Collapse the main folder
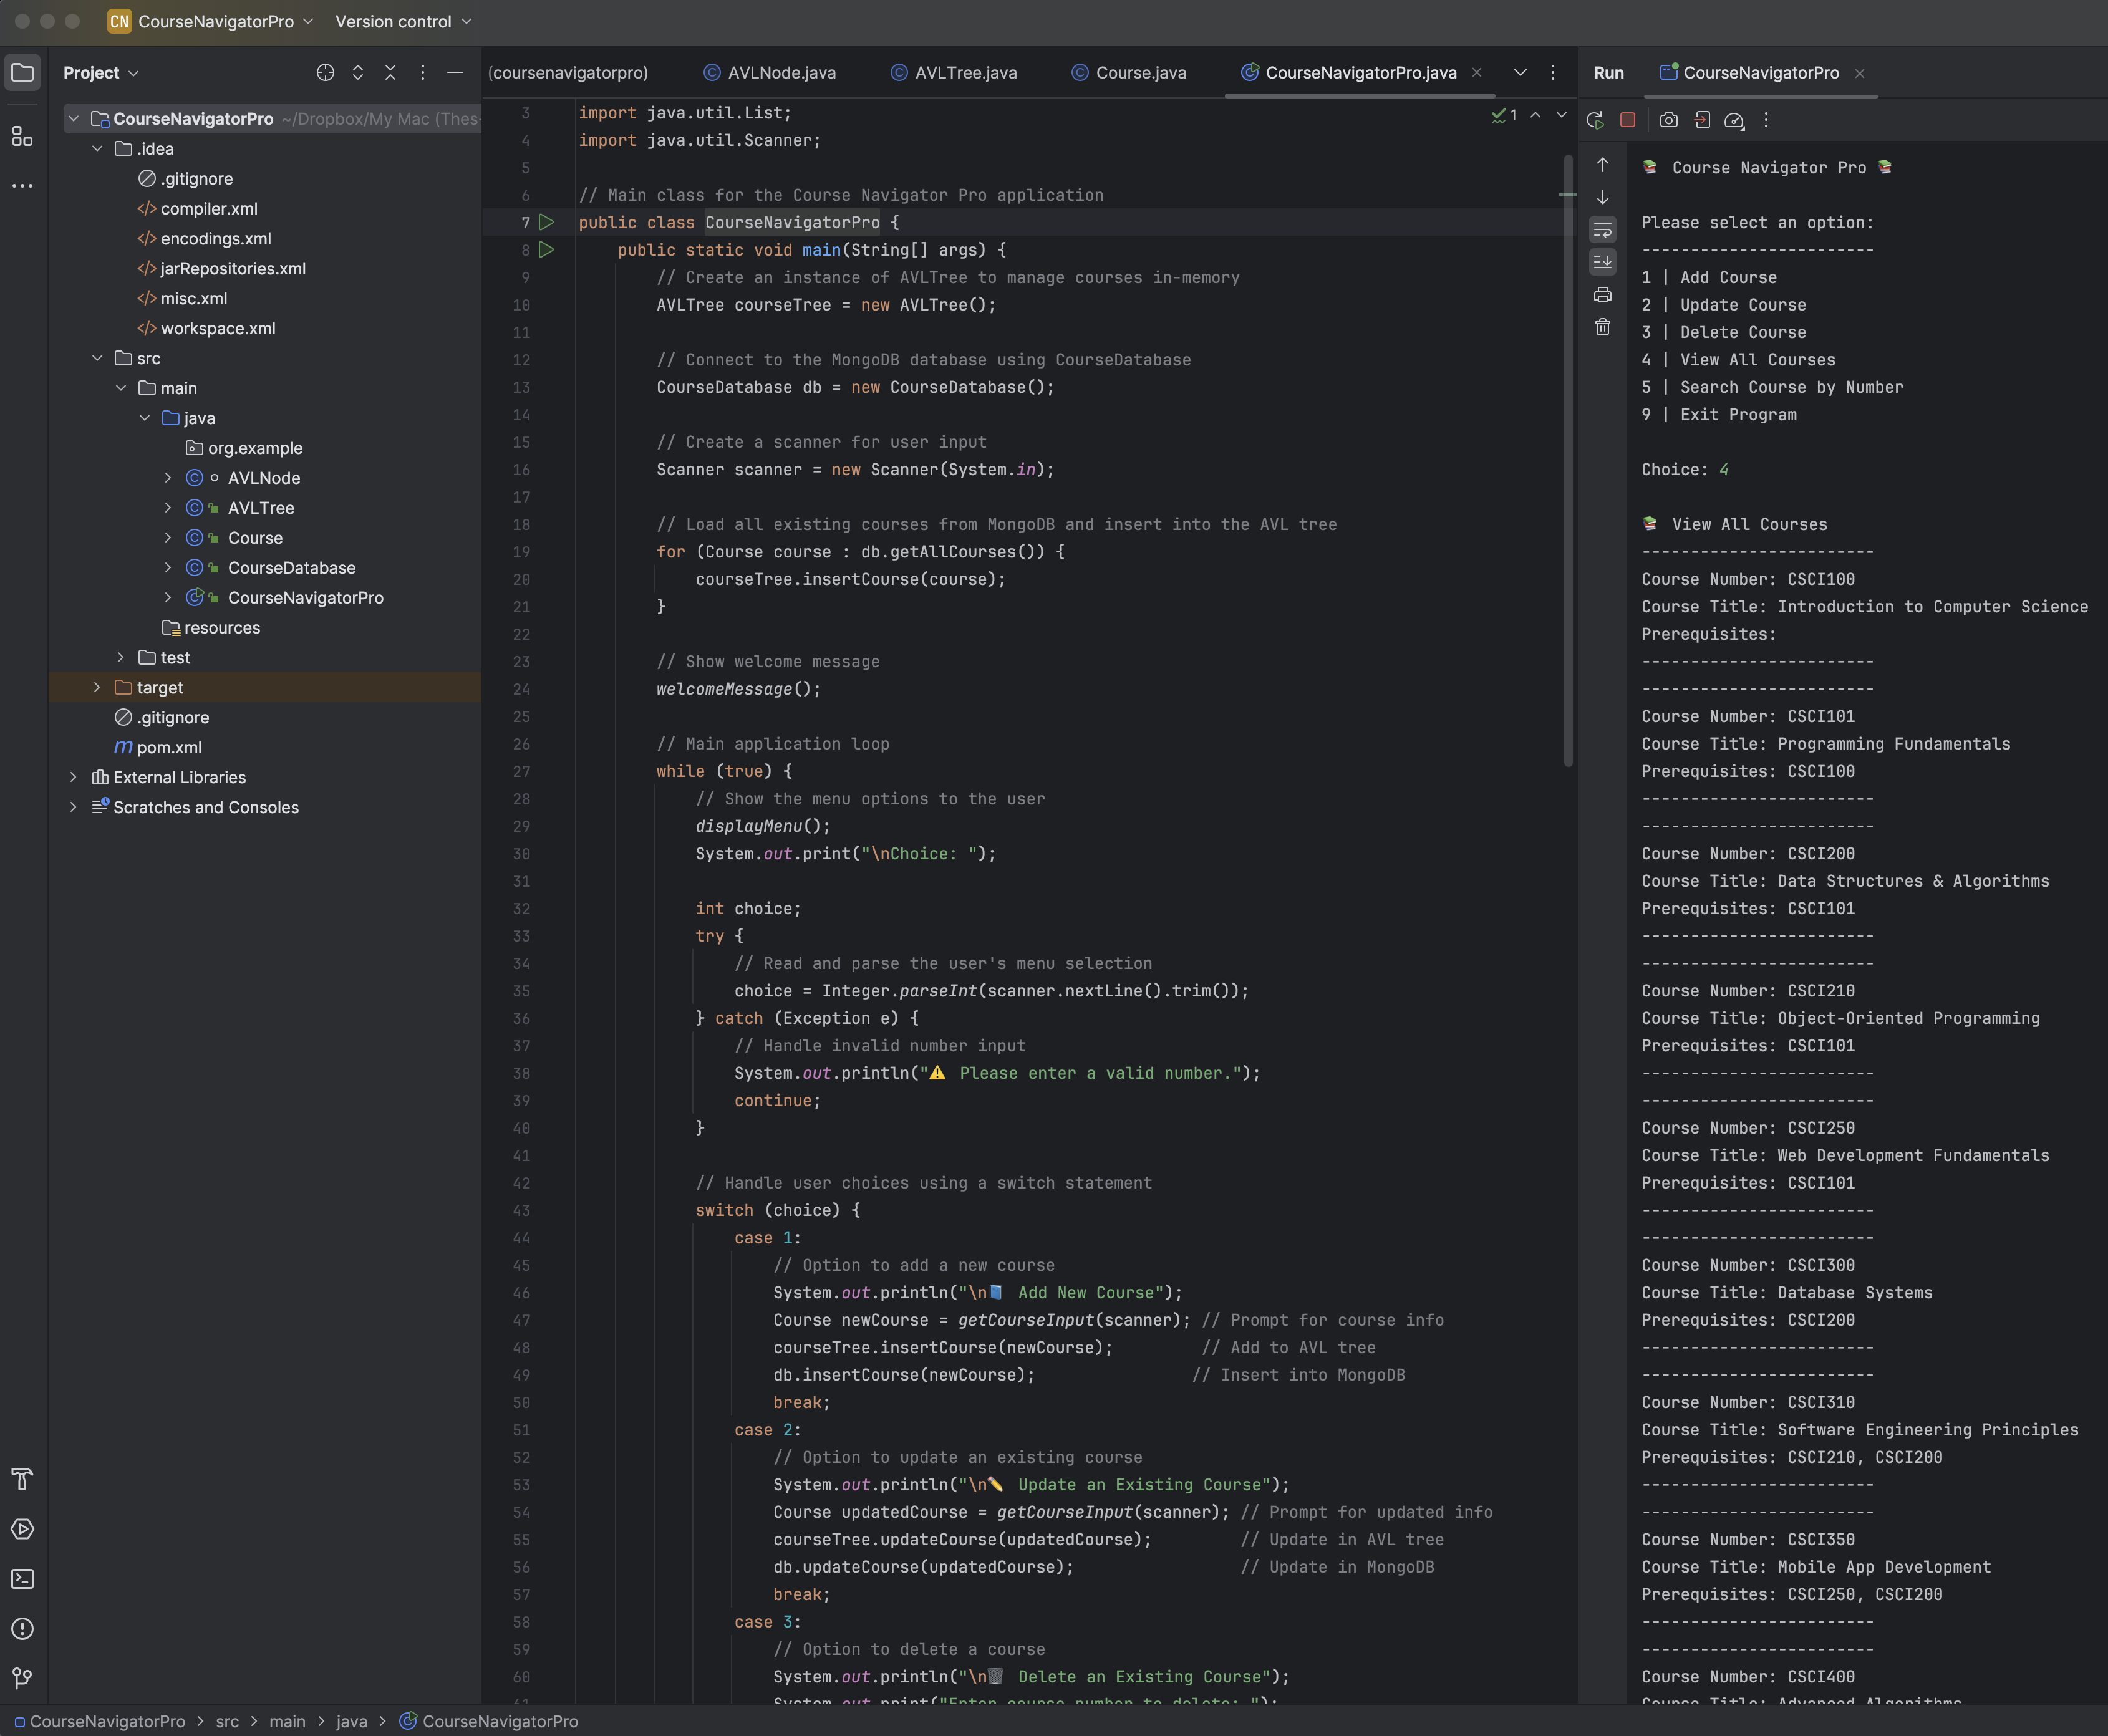2108x1736 pixels. coord(121,388)
